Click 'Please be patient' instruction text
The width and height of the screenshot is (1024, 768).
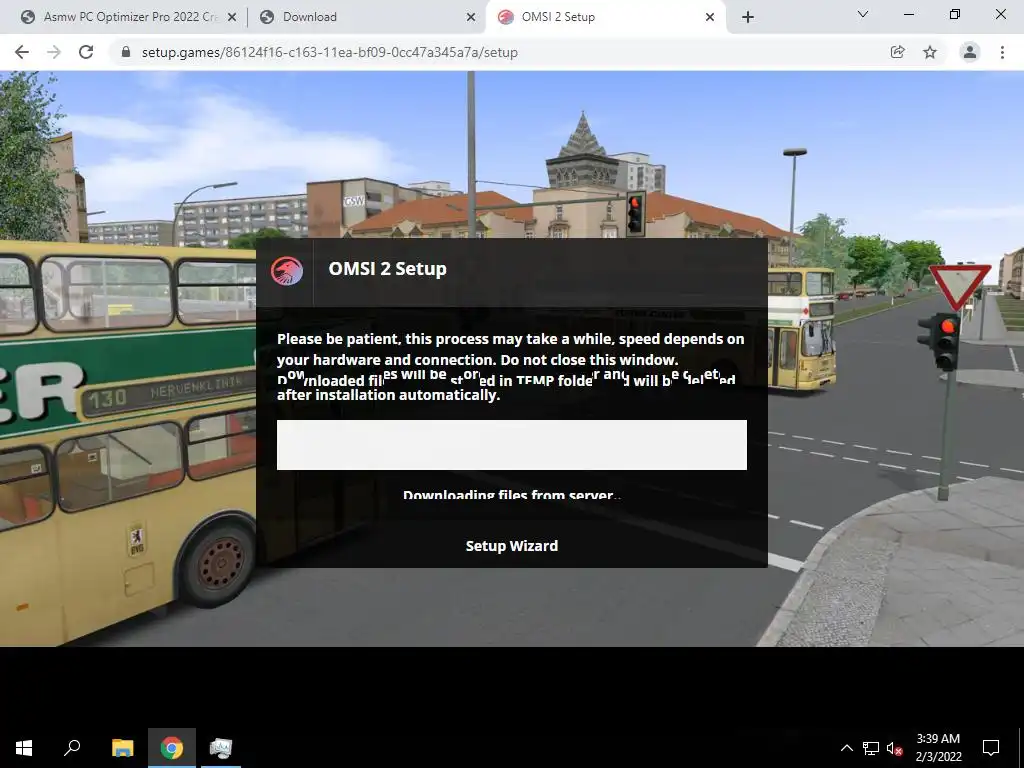pyautogui.click(x=510, y=366)
